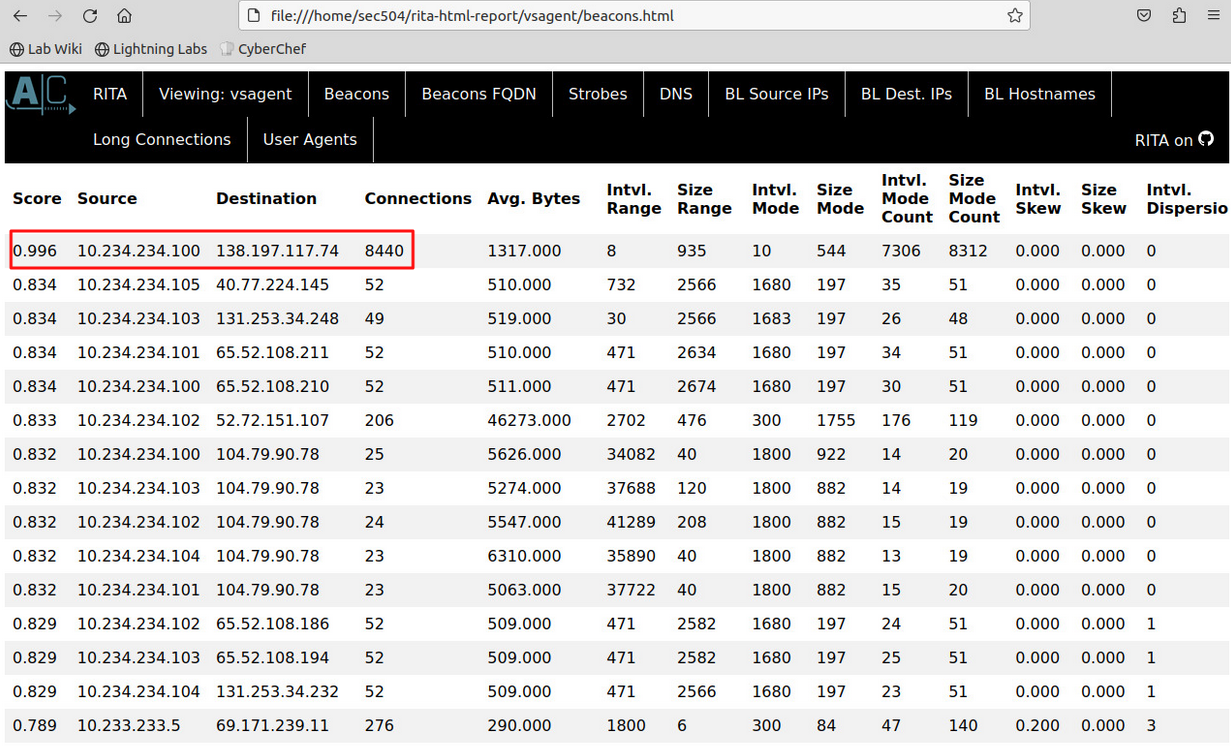Open the BL Dest. IPs page
The width and height of the screenshot is (1231, 746).
(x=907, y=94)
